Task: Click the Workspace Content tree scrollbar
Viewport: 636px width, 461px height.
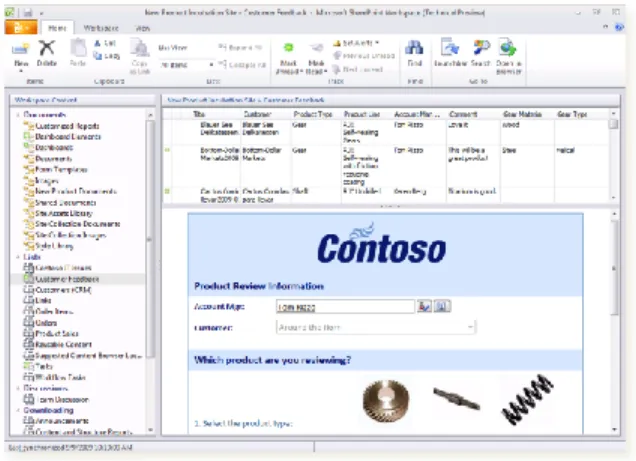Action: (150, 239)
